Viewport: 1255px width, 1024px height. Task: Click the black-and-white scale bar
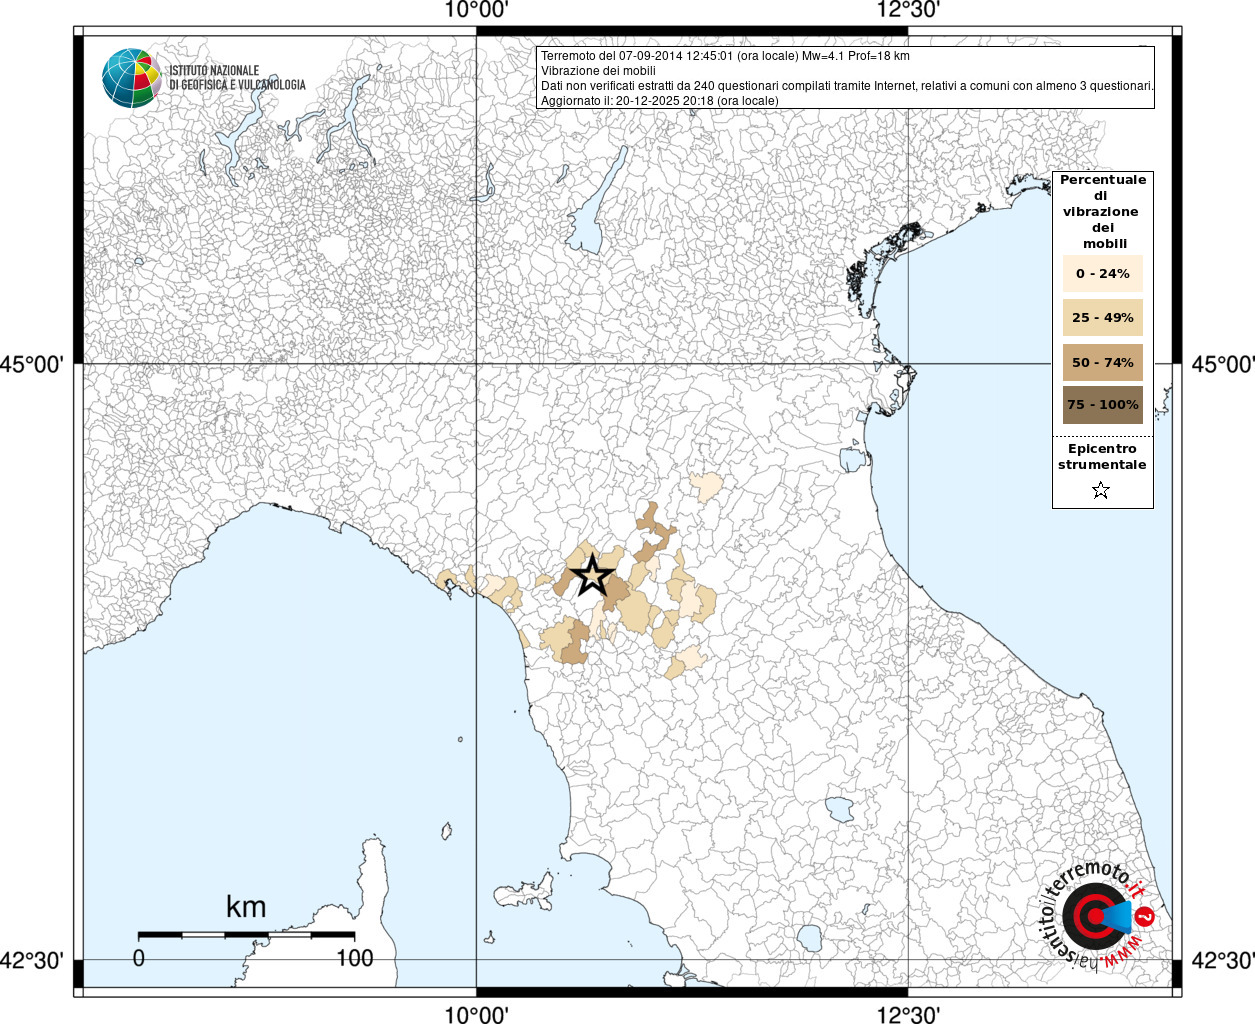[x=246, y=935]
